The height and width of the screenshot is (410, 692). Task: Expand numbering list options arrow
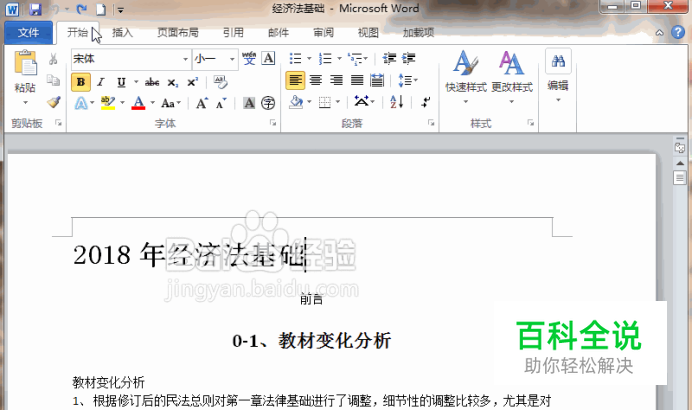pos(339,59)
